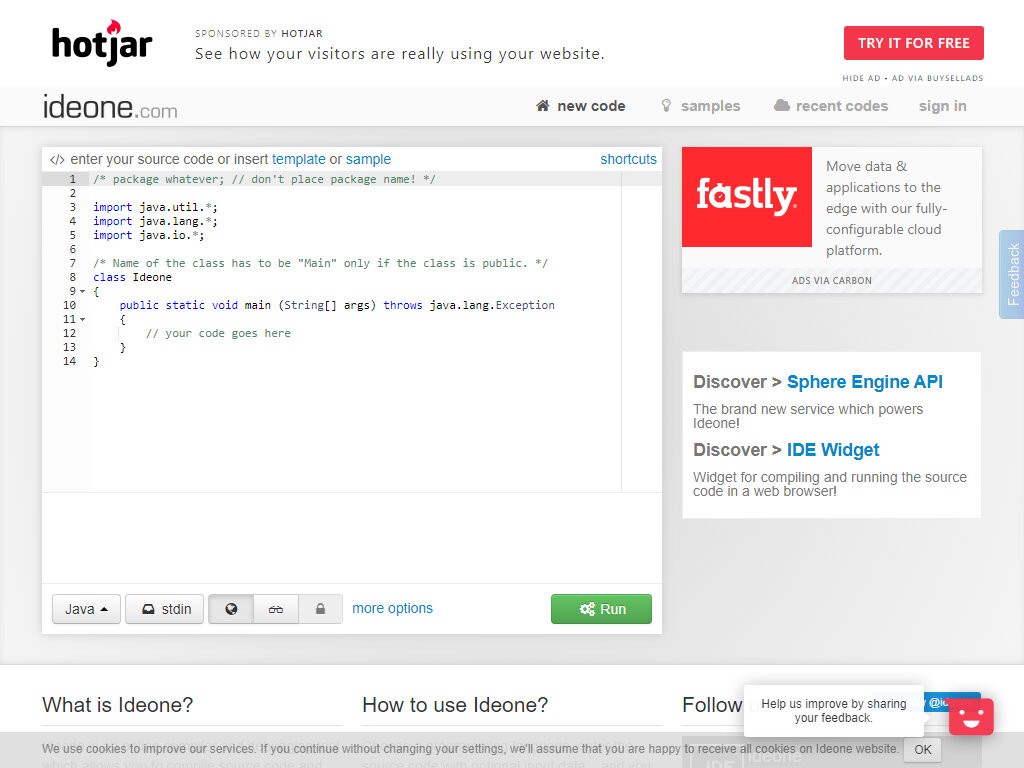Click the 'class Ideone' code line
This screenshot has height=768, width=1024.
pyautogui.click(x=133, y=277)
